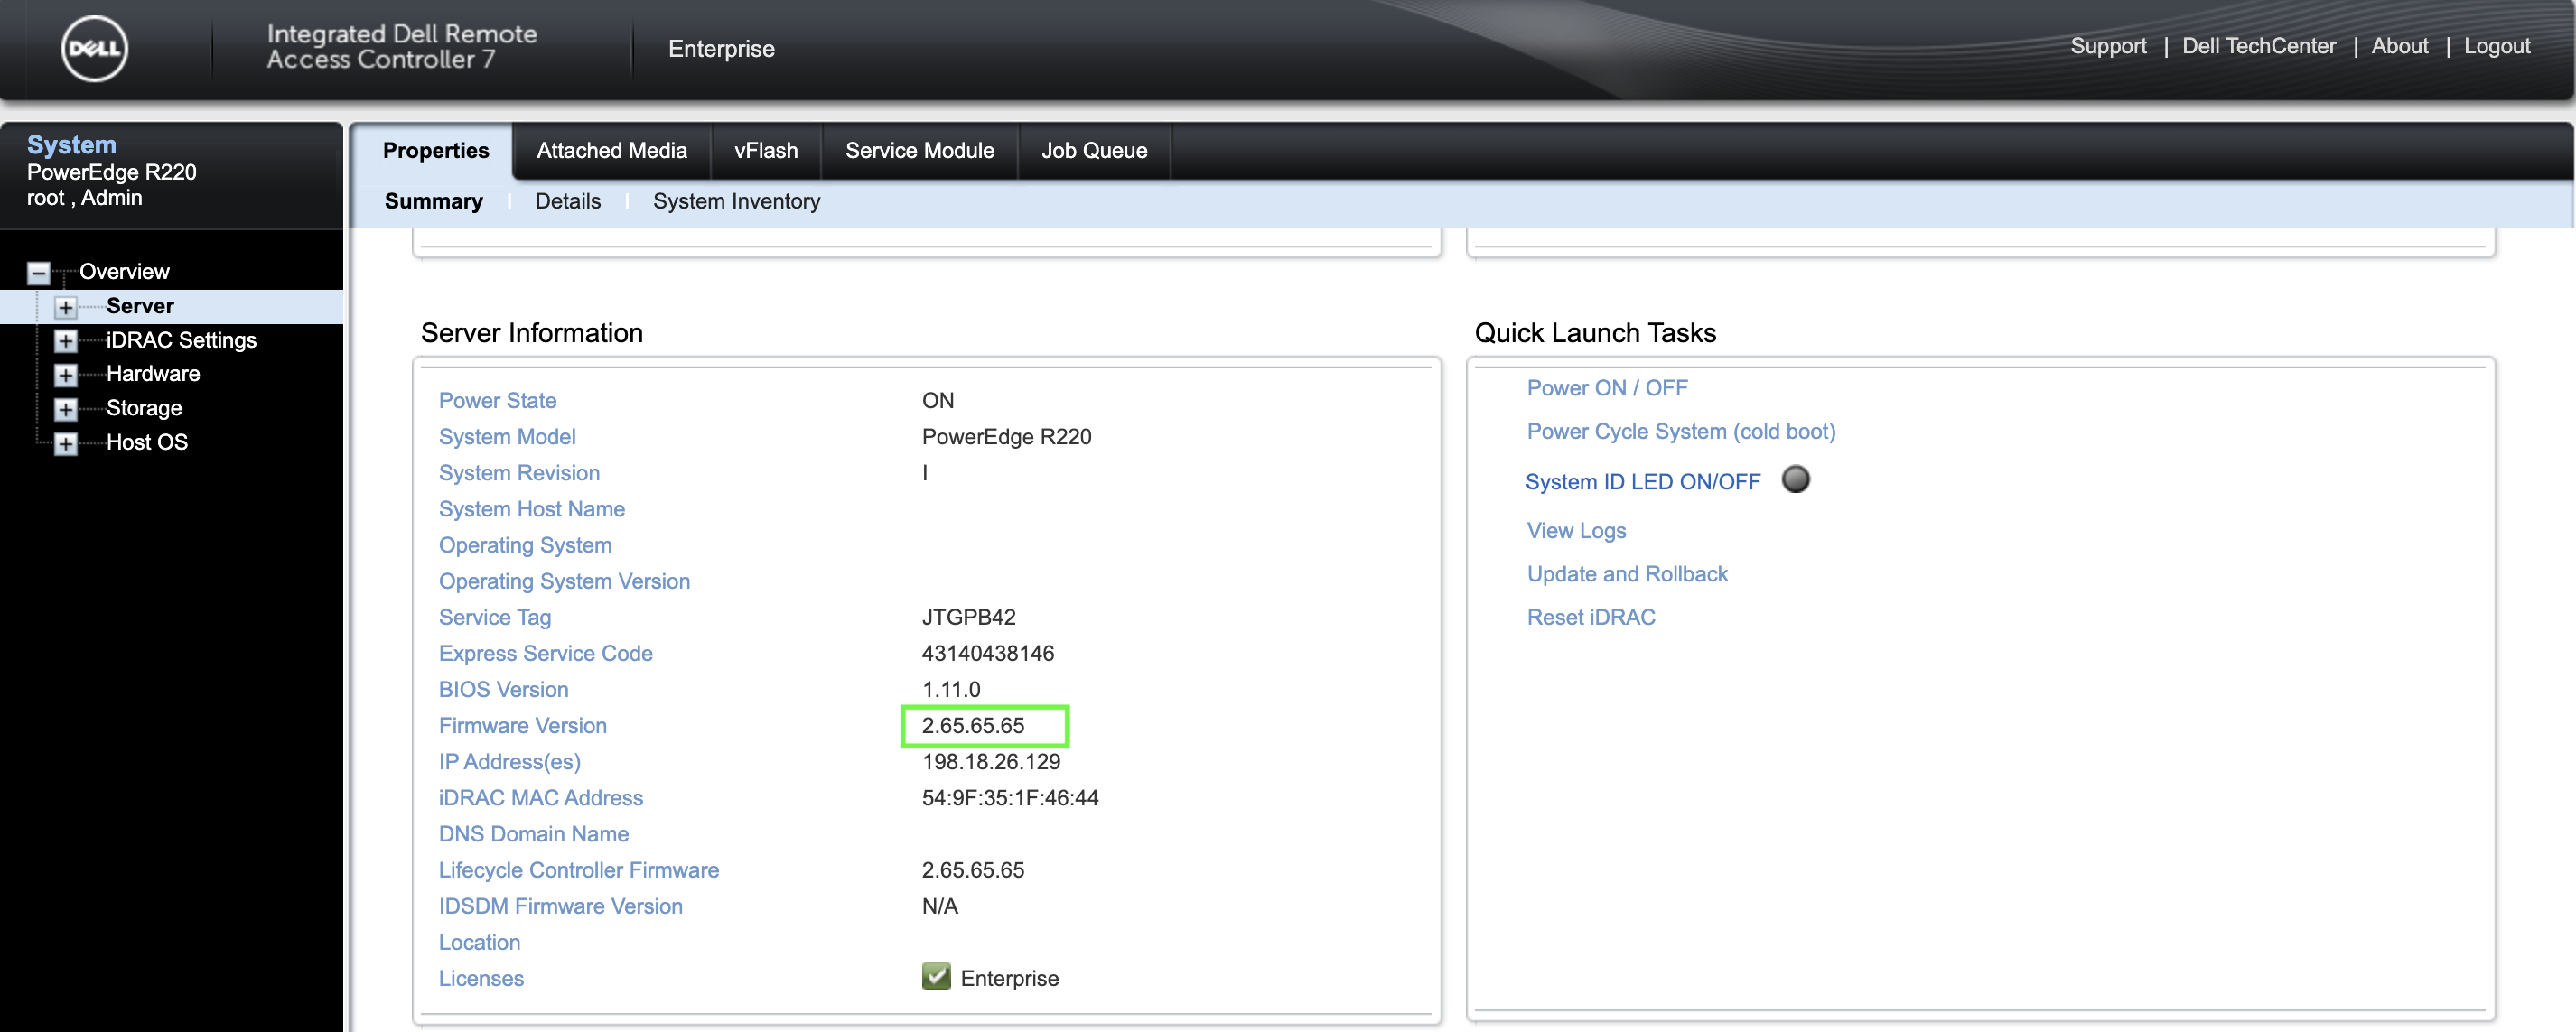Open the Details sub-tab
Screen dimensions: 2576x1032
coord(568,201)
